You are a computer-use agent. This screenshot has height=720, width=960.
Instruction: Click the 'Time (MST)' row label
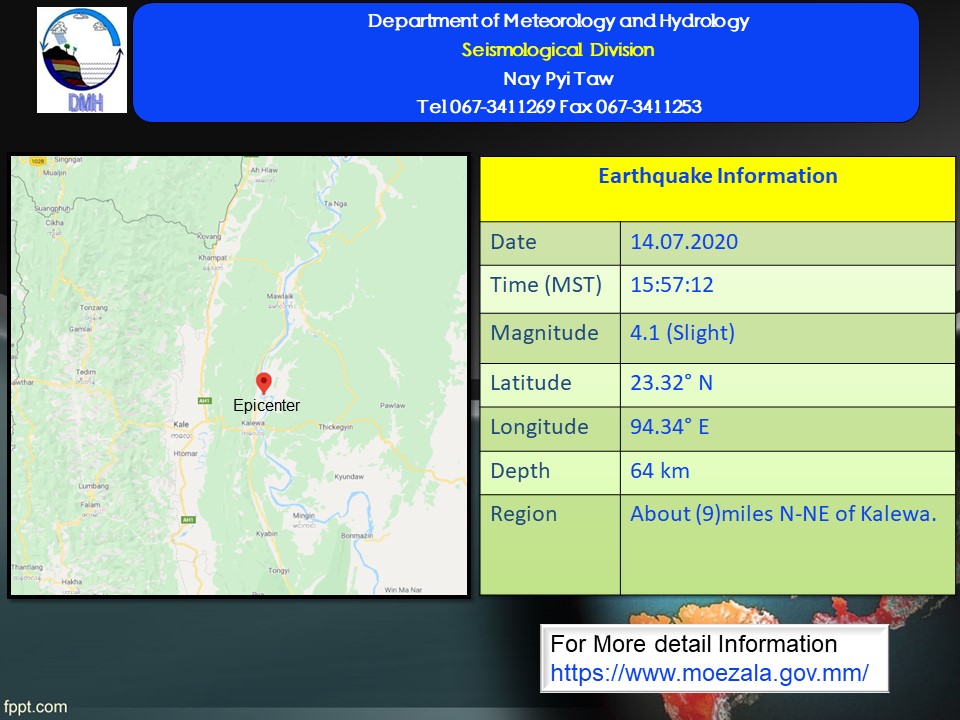pyautogui.click(x=546, y=285)
